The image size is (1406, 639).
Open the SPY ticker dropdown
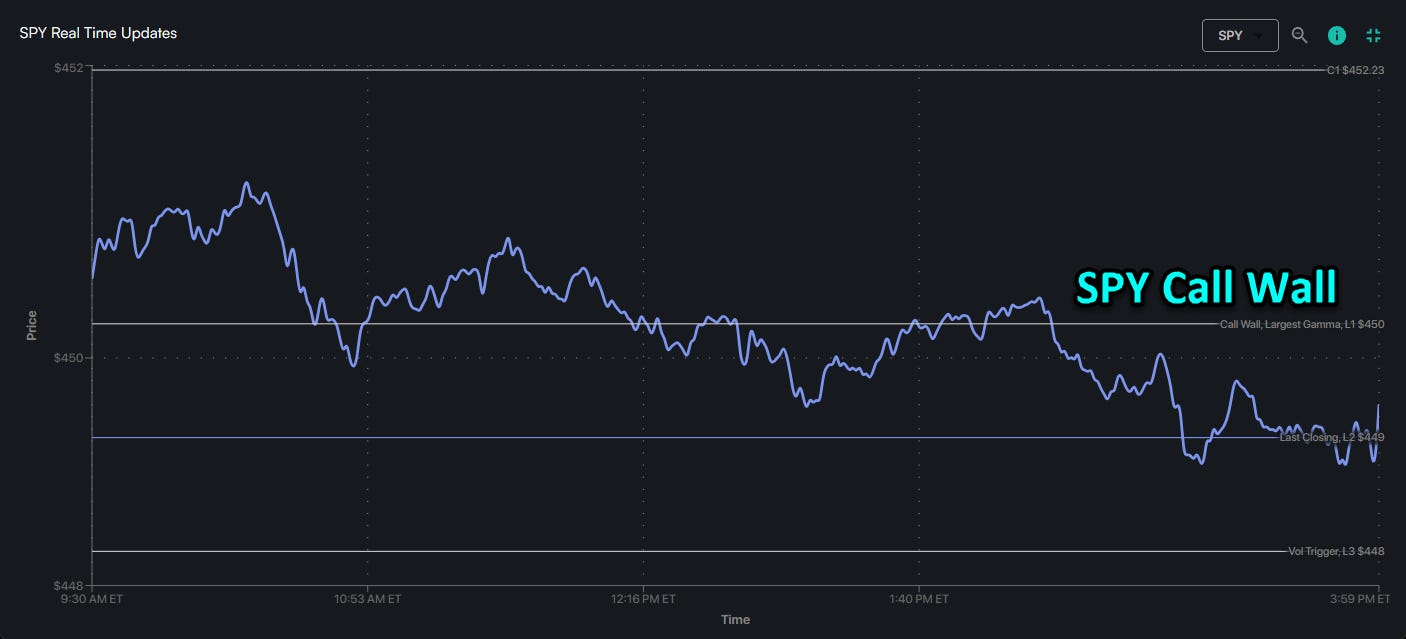click(x=1240, y=35)
